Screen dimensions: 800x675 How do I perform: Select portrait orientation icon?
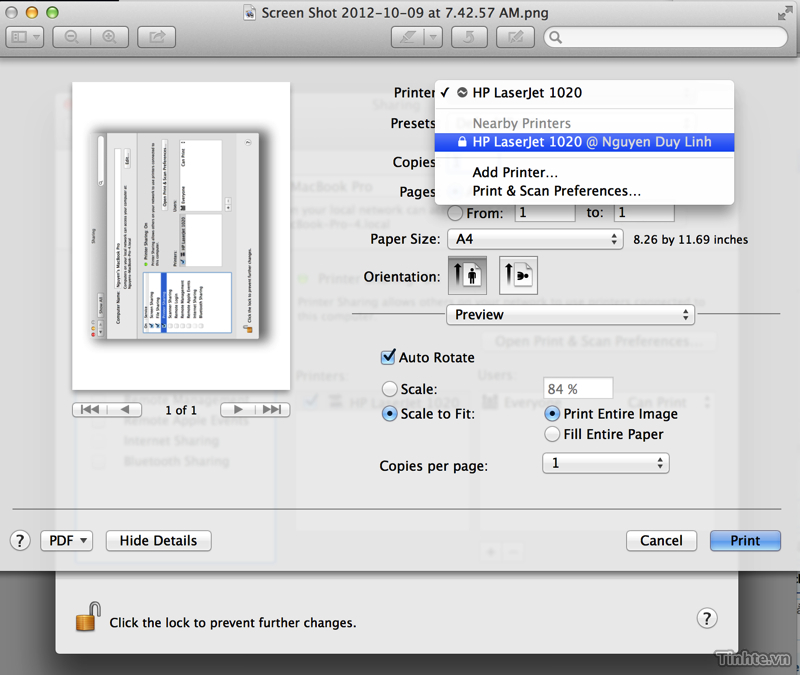[x=467, y=276]
